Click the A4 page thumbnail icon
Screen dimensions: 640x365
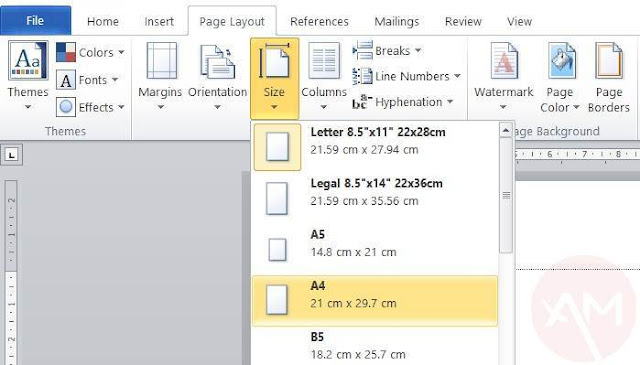click(x=277, y=300)
